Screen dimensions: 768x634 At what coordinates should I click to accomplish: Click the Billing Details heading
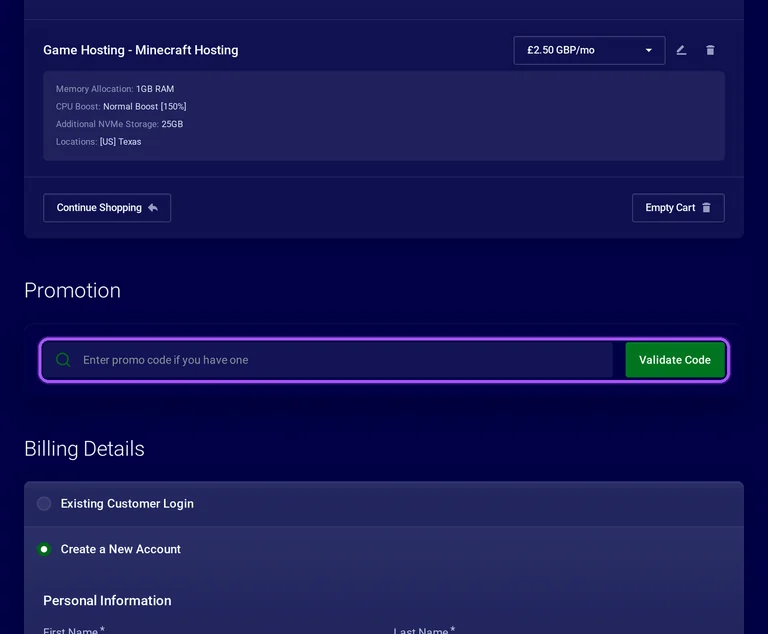click(84, 449)
